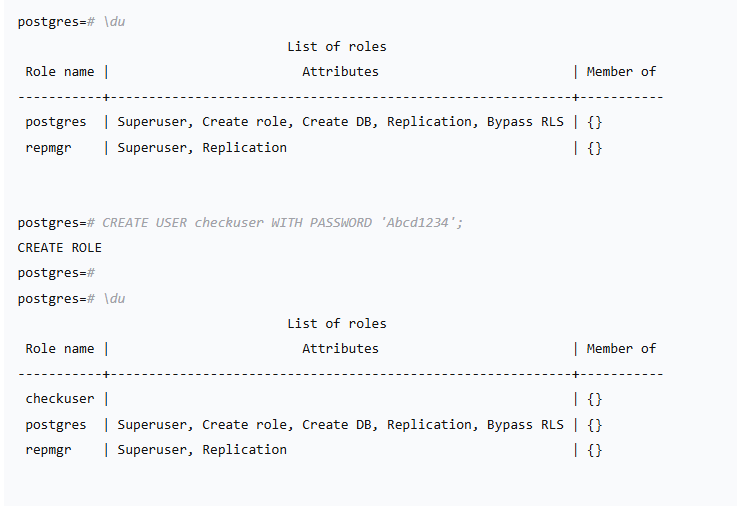Click 'Member of' header in first table
The image size is (737, 506).
[x=621, y=71]
